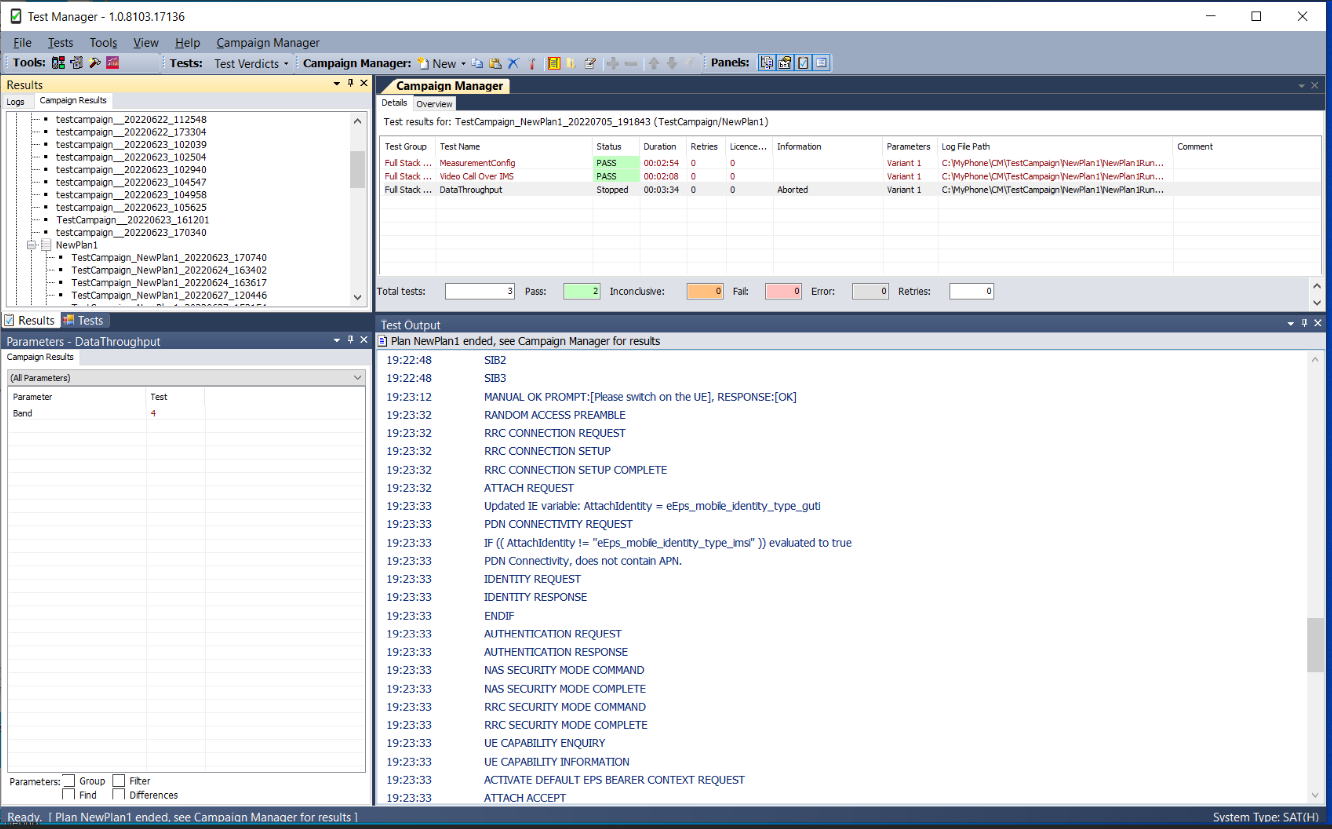
Task: Open the log file viewer icon in Campaign Manager toolbar
Action: [554, 62]
